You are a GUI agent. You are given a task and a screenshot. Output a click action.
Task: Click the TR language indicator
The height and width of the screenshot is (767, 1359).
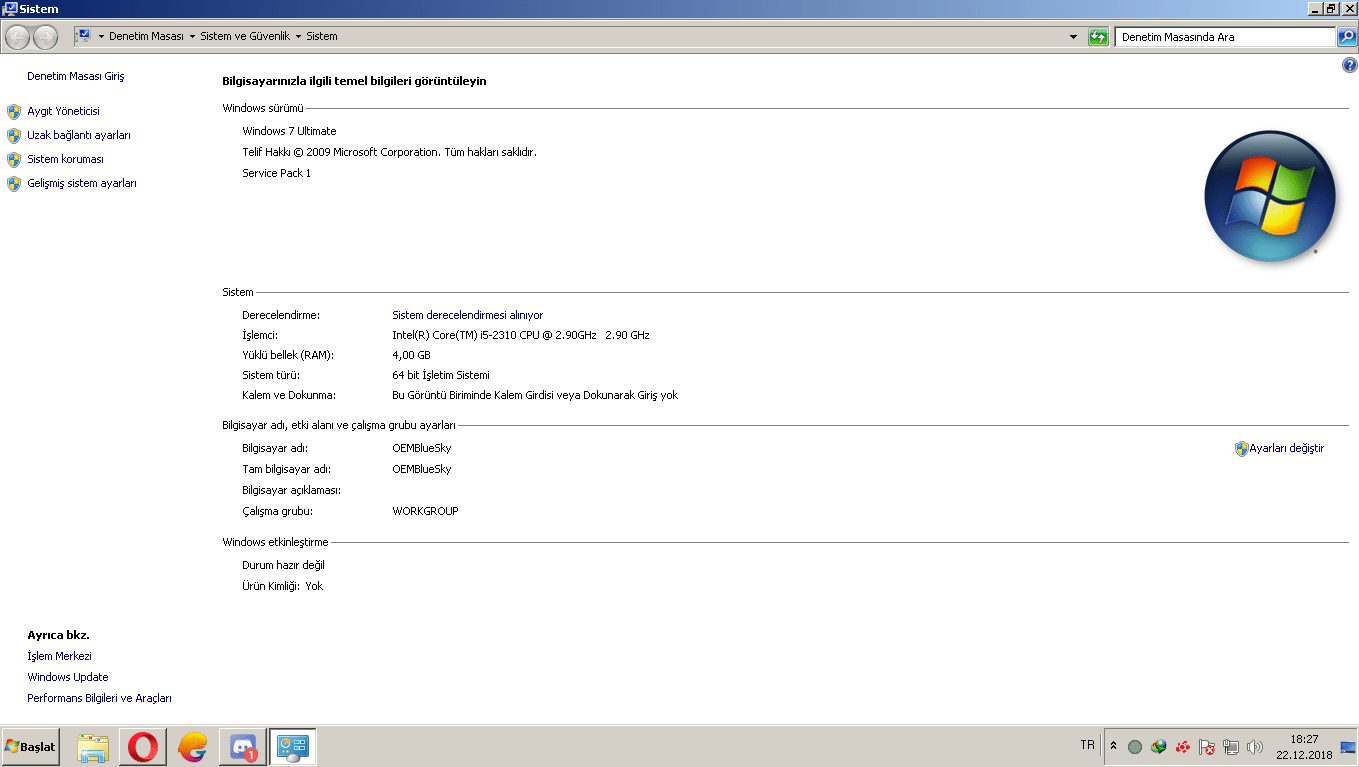1088,745
